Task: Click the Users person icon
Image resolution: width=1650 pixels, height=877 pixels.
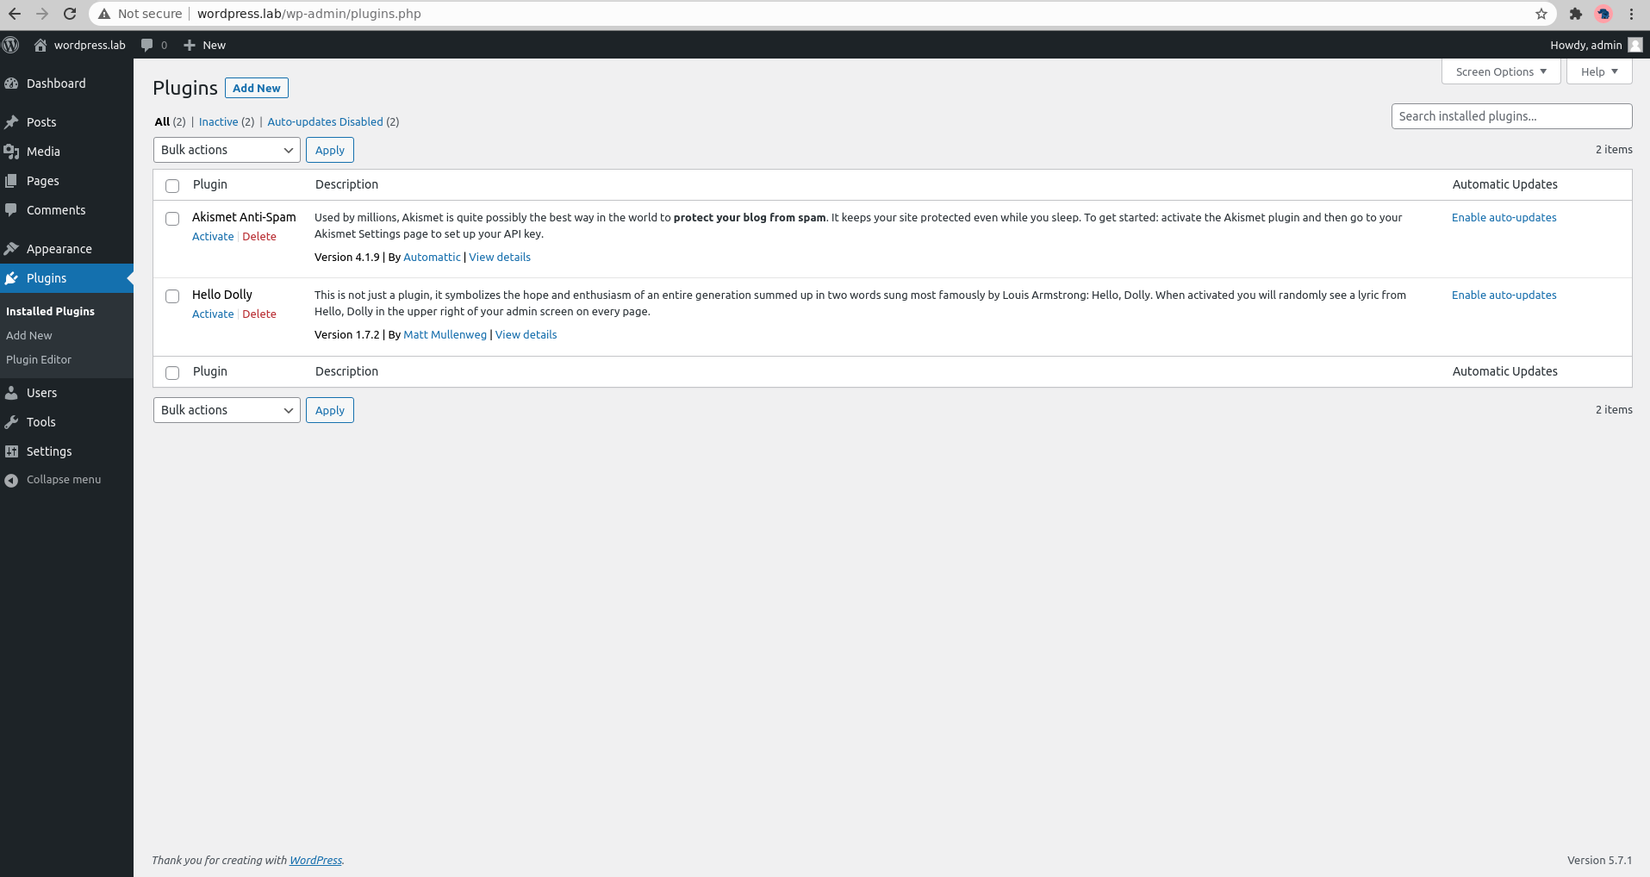Action: (x=12, y=393)
